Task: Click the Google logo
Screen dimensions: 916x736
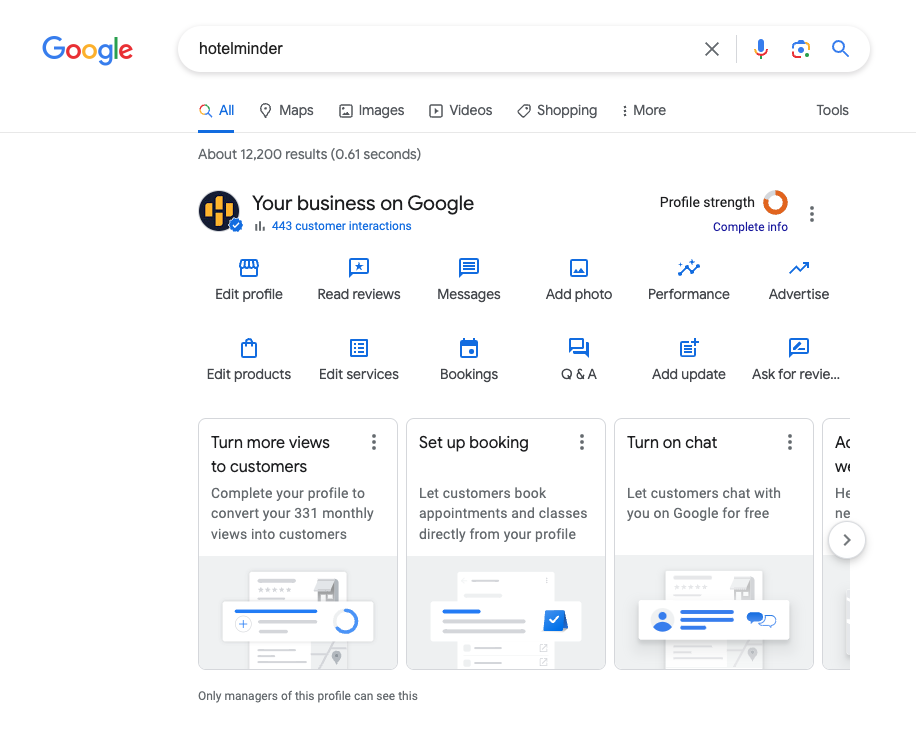Action: pyautogui.click(x=88, y=50)
